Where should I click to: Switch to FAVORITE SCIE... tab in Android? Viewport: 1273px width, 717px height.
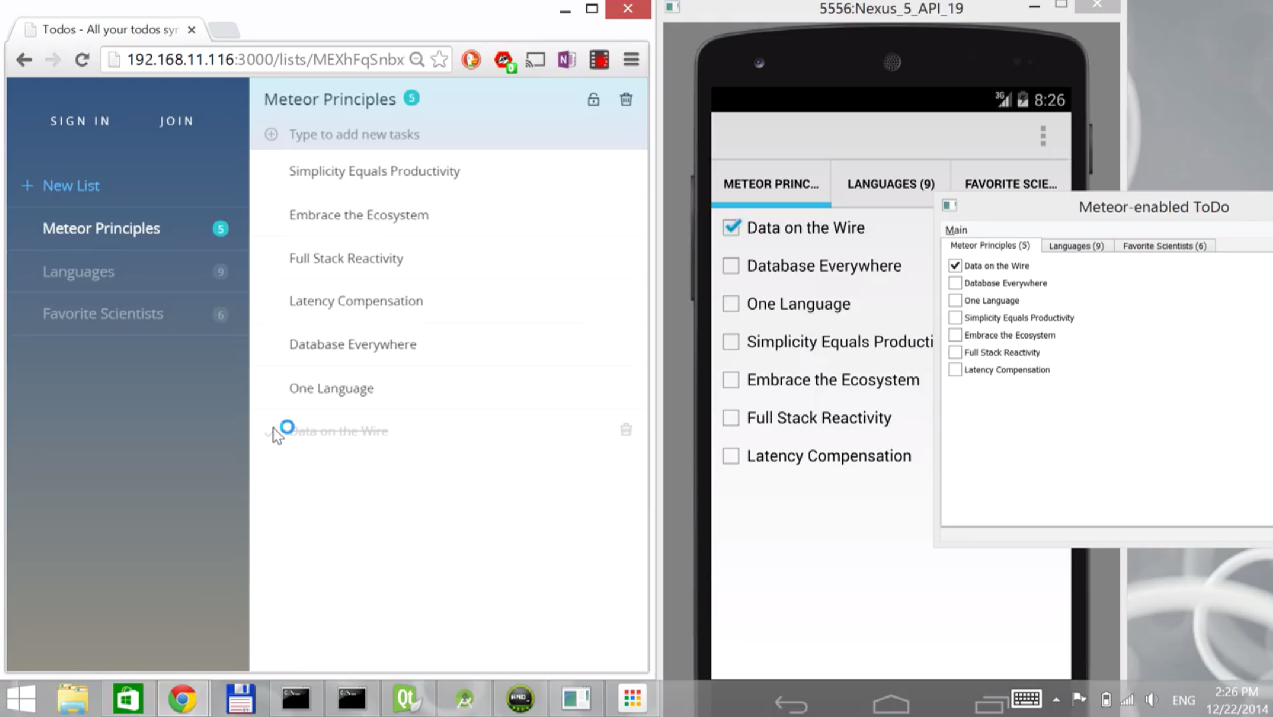(x=1011, y=184)
